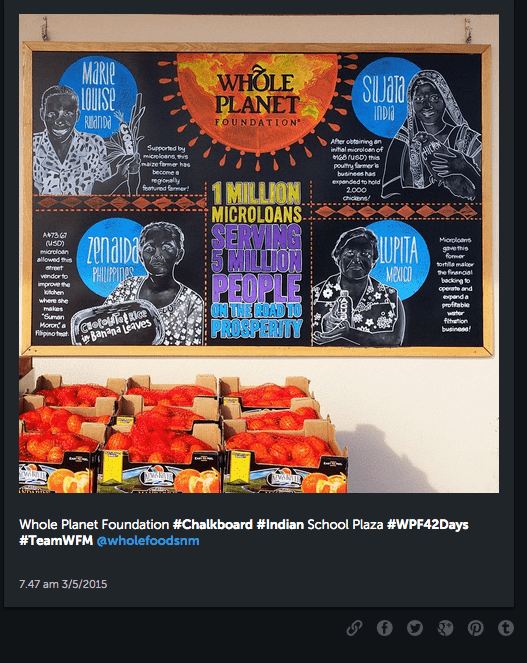Visit the @wholefoodsnm profile mention
Image resolution: width=527 pixels, height=663 pixels.
coord(148,541)
